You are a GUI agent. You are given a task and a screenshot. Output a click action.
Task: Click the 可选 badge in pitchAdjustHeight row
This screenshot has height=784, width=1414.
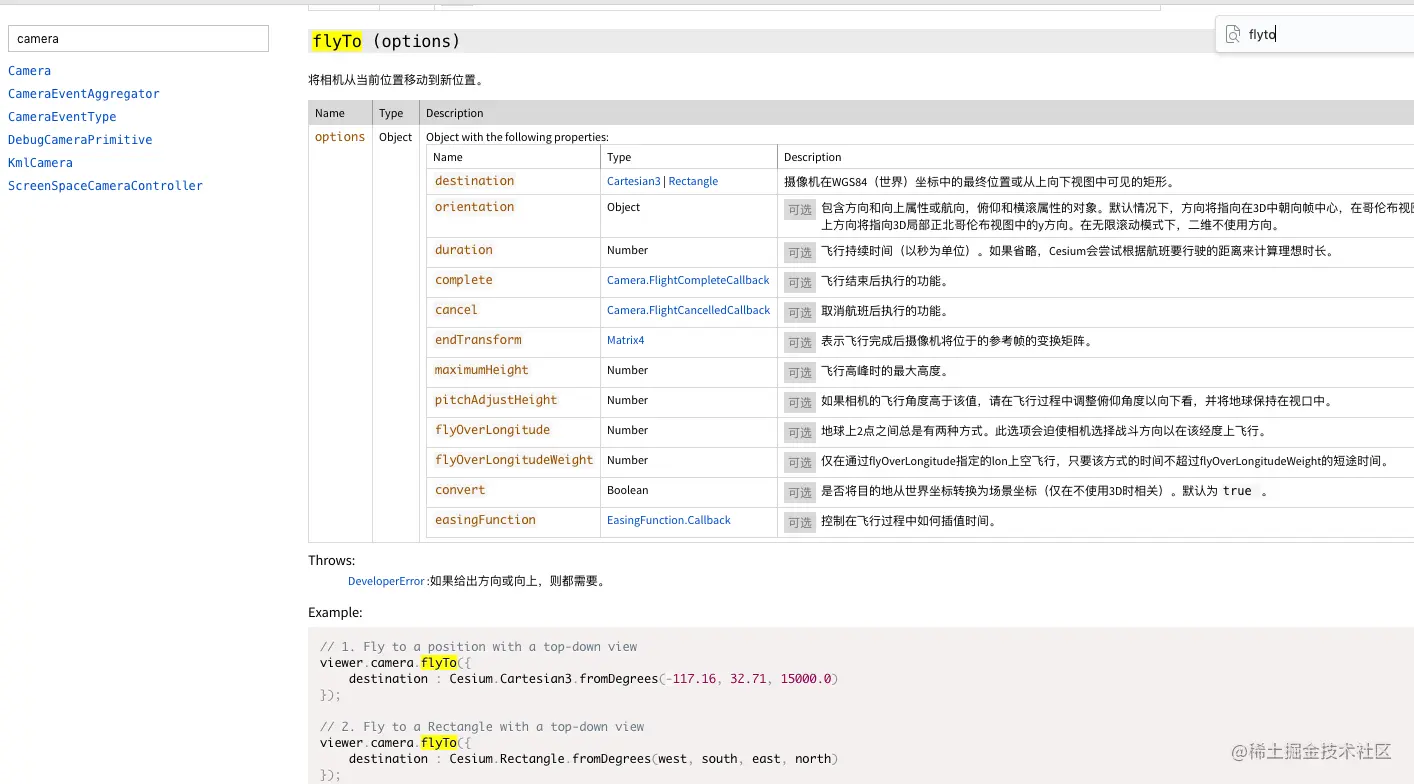(800, 403)
